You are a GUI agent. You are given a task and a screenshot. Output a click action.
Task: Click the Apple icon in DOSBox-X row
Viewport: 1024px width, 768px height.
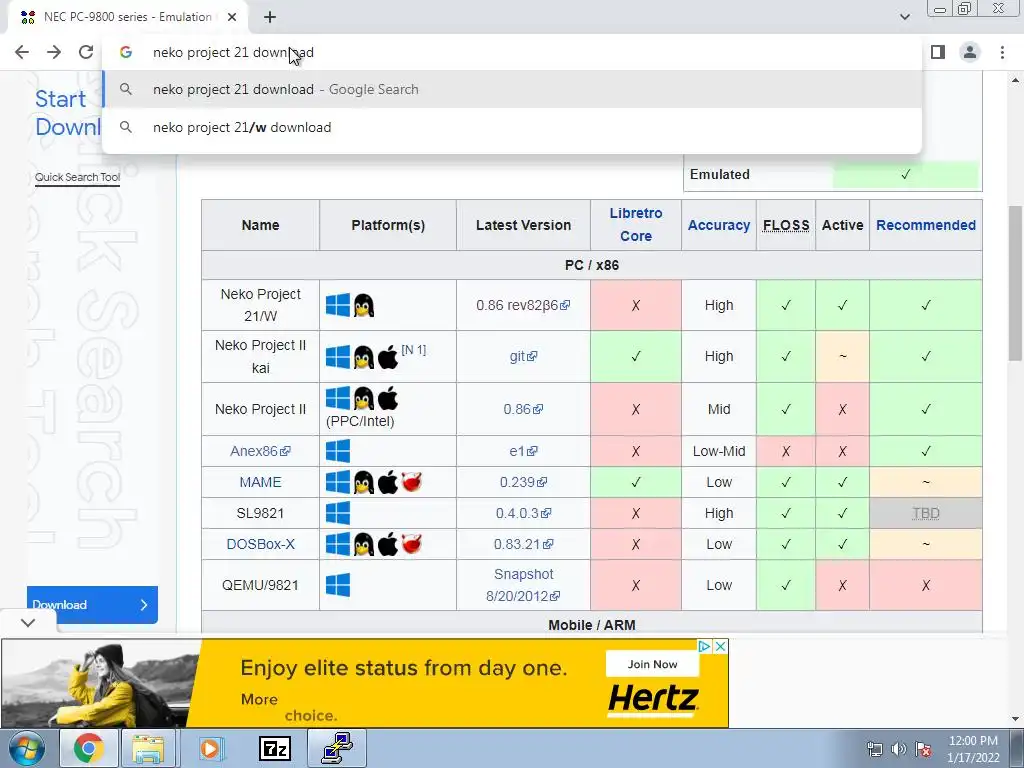tap(388, 544)
